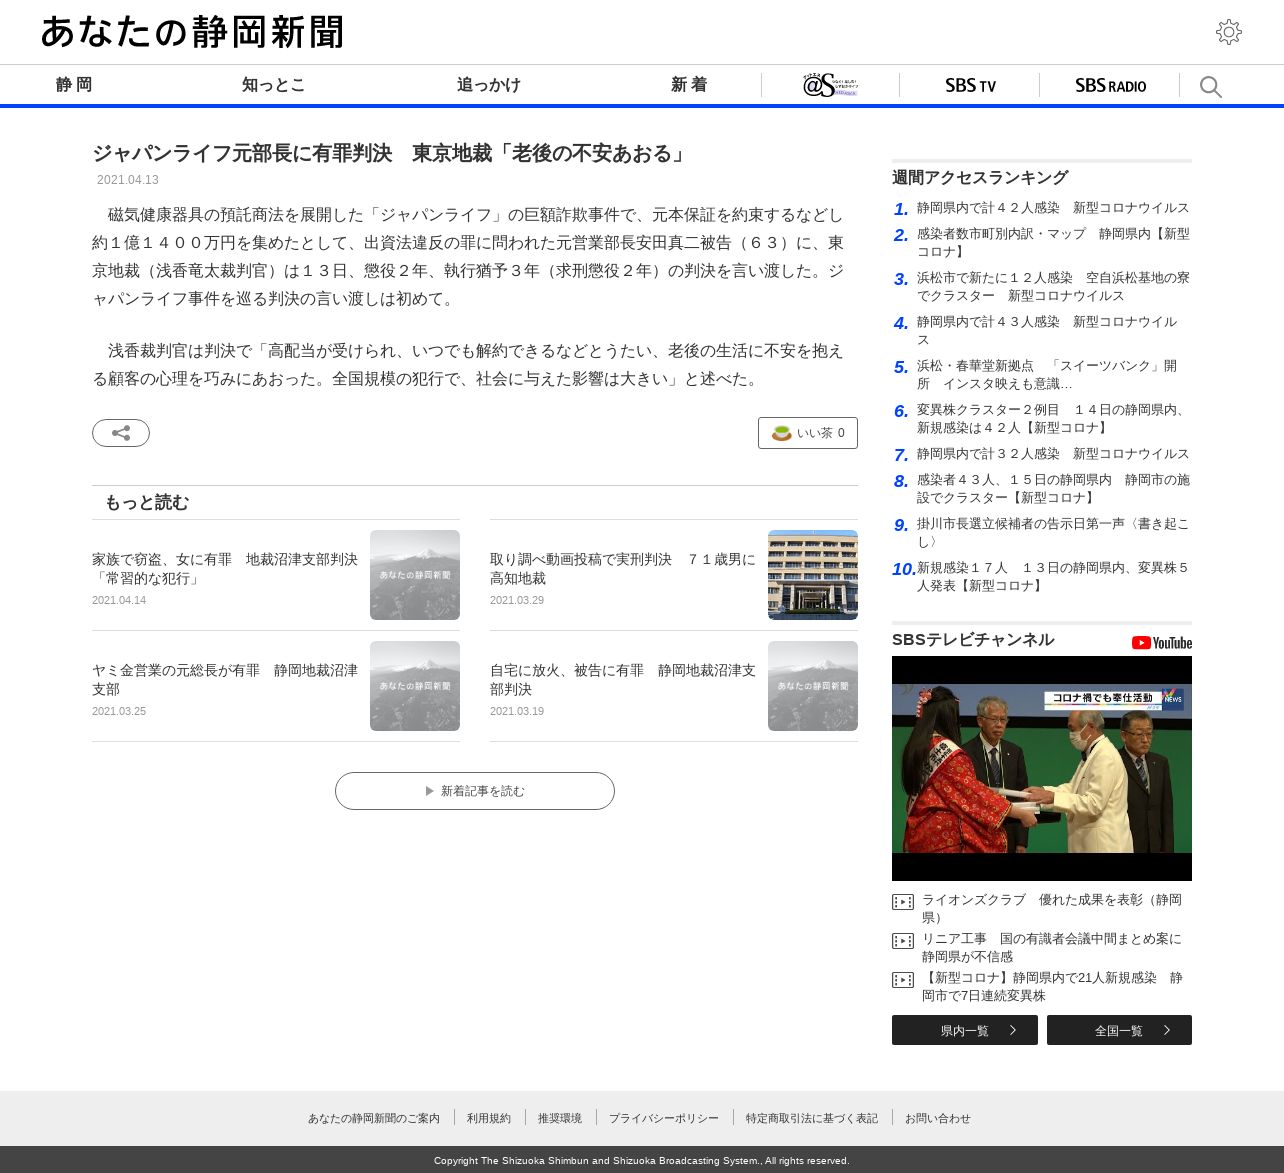Open footer link プライバシーポリシー
This screenshot has width=1284, height=1173.
pyautogui.click(x=664, y=1119)
